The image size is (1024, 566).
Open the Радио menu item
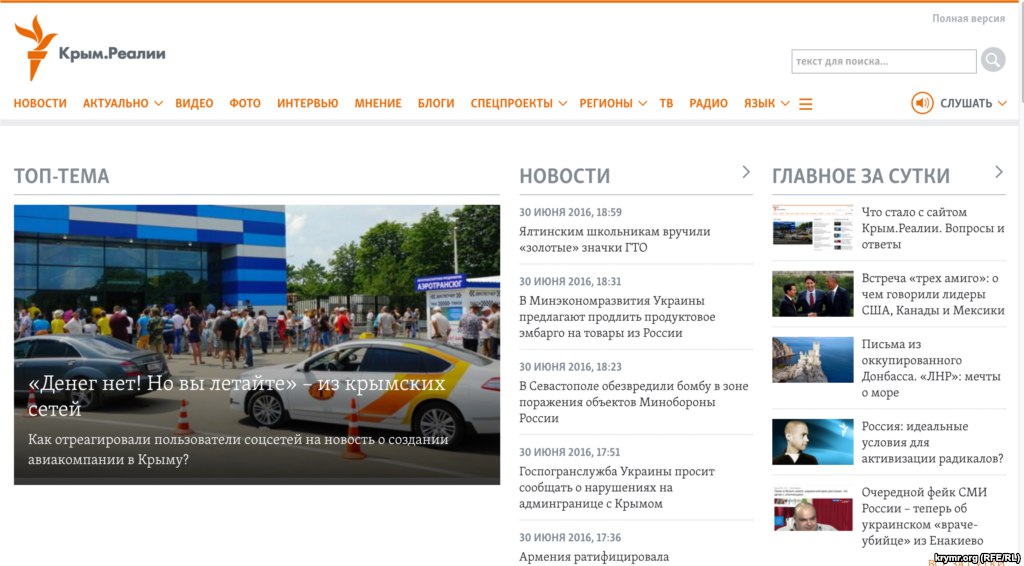pyautogui.click(x=709, y=103)
